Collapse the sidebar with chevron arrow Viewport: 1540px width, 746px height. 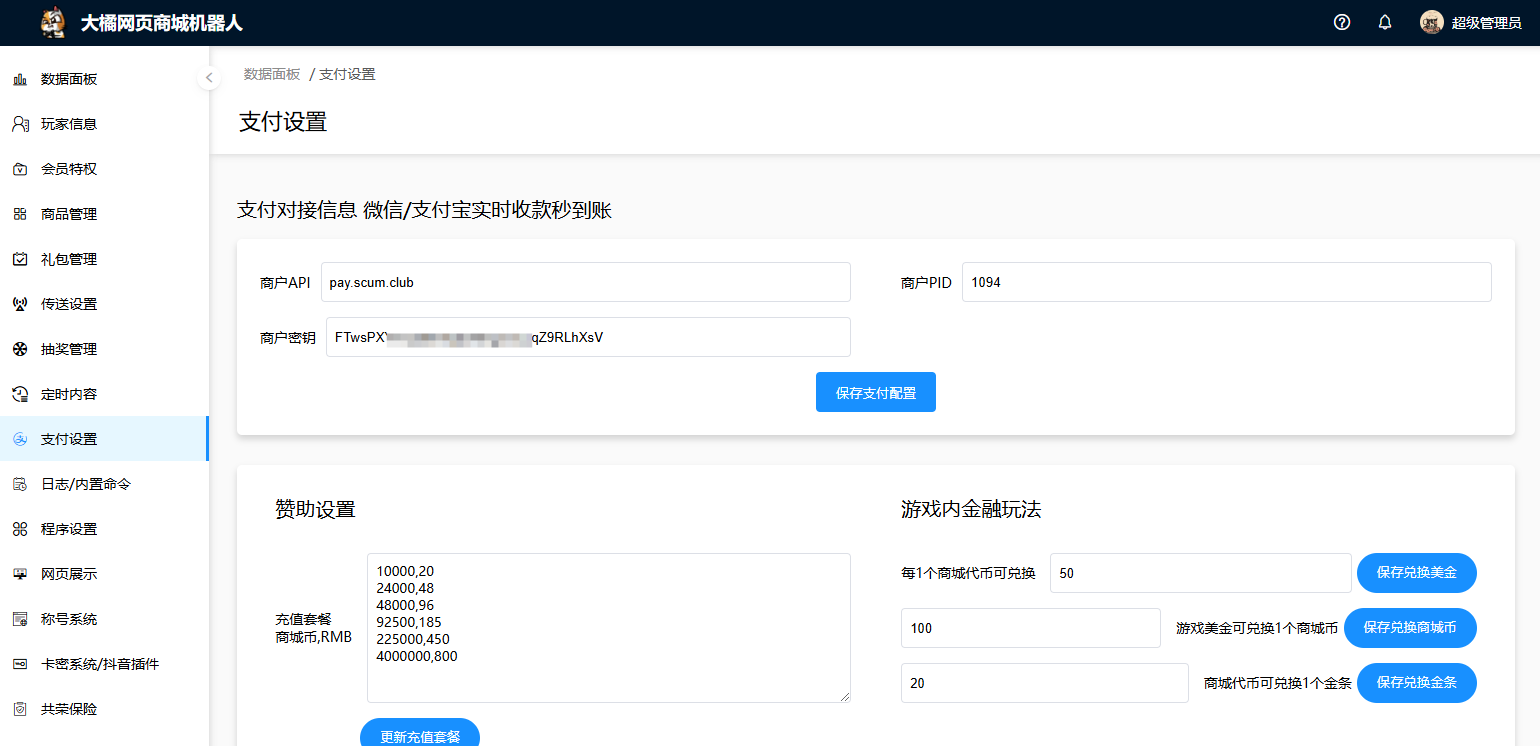pos(209,77)
